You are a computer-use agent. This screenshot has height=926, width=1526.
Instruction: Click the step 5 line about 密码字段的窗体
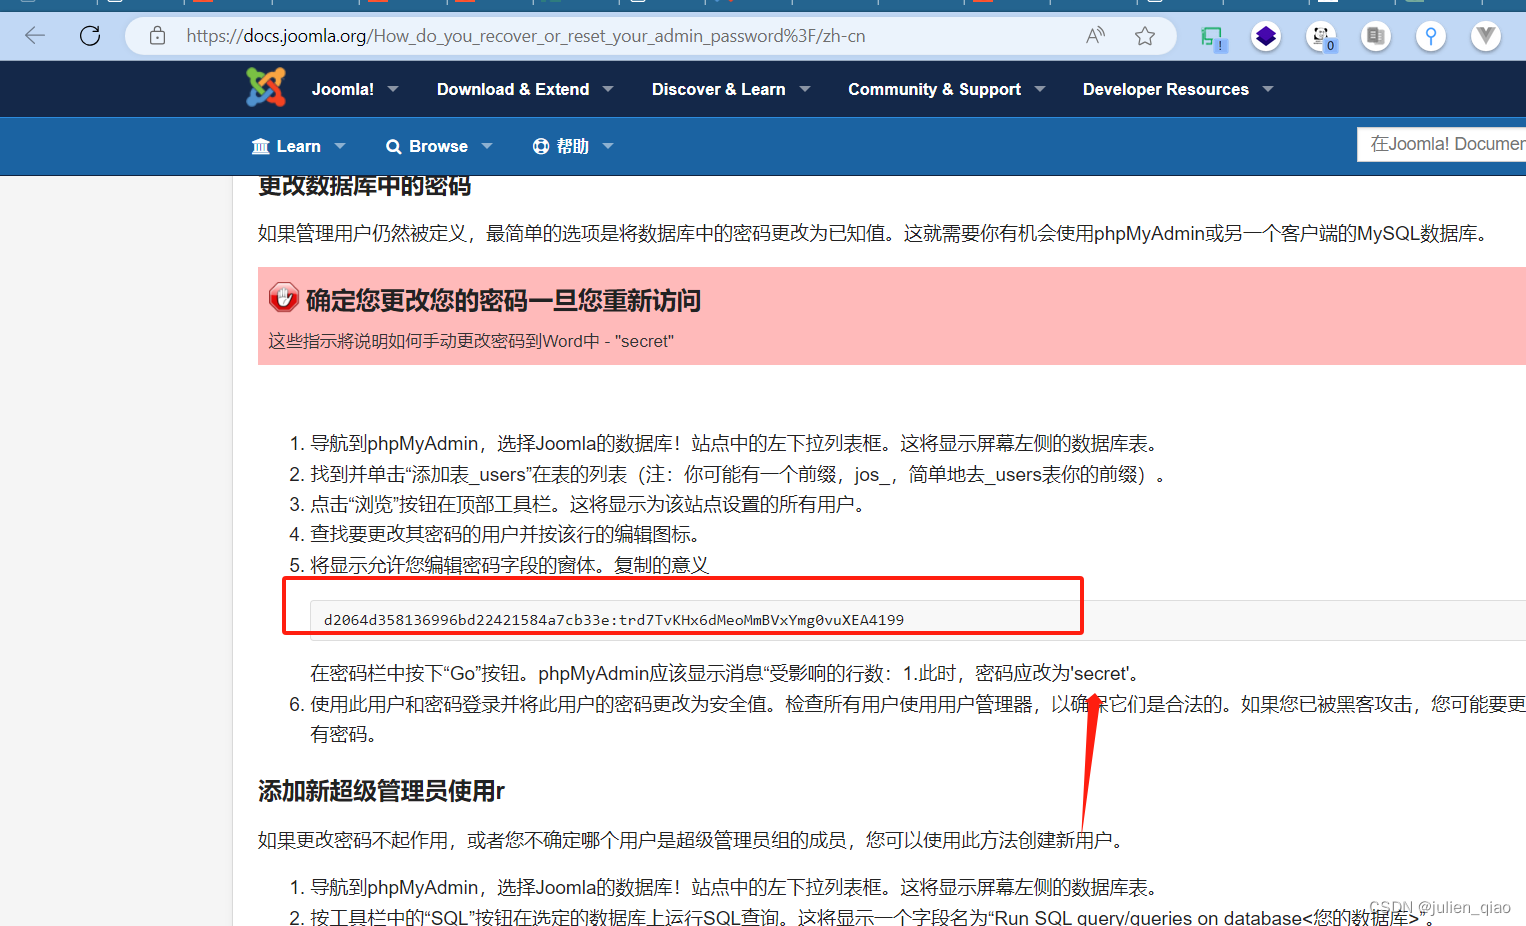(x=509, y=565)
